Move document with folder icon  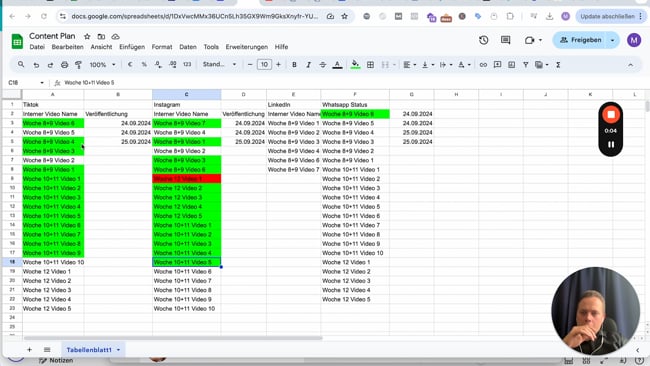click(x=101, y=36)
